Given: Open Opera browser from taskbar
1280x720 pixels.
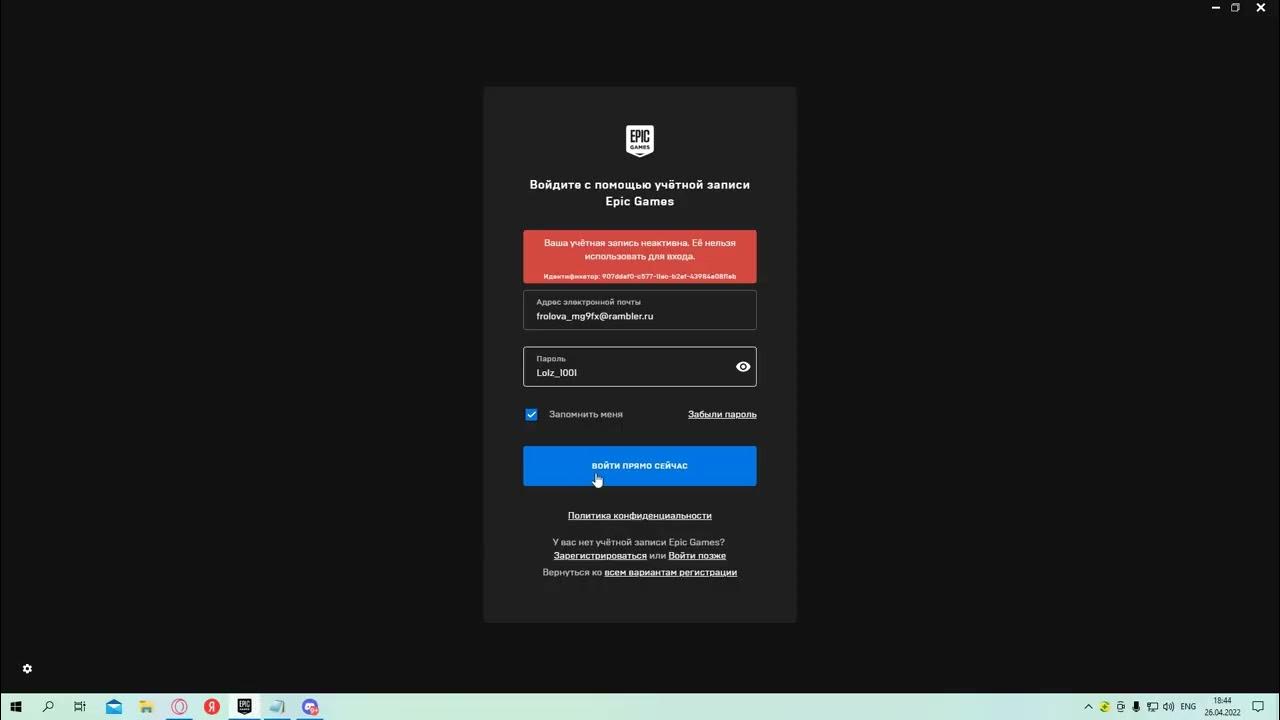Looking at the screenshot, I should pyautogui.click(x=179, y=707).
